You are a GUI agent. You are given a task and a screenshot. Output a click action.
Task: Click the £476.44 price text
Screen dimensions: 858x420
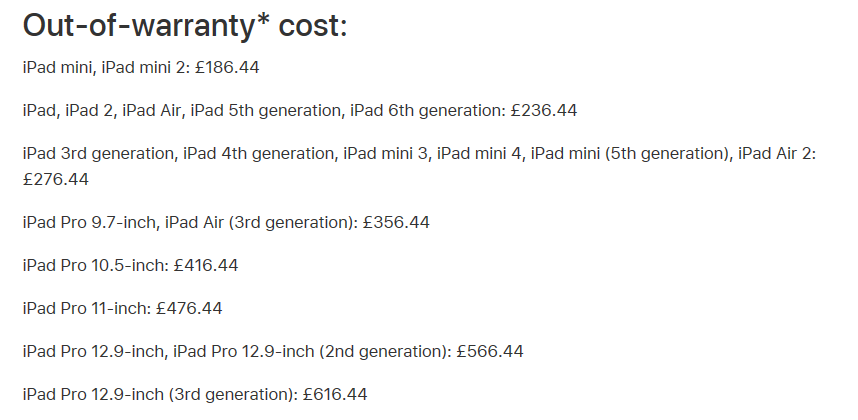(x=189, y=308)
